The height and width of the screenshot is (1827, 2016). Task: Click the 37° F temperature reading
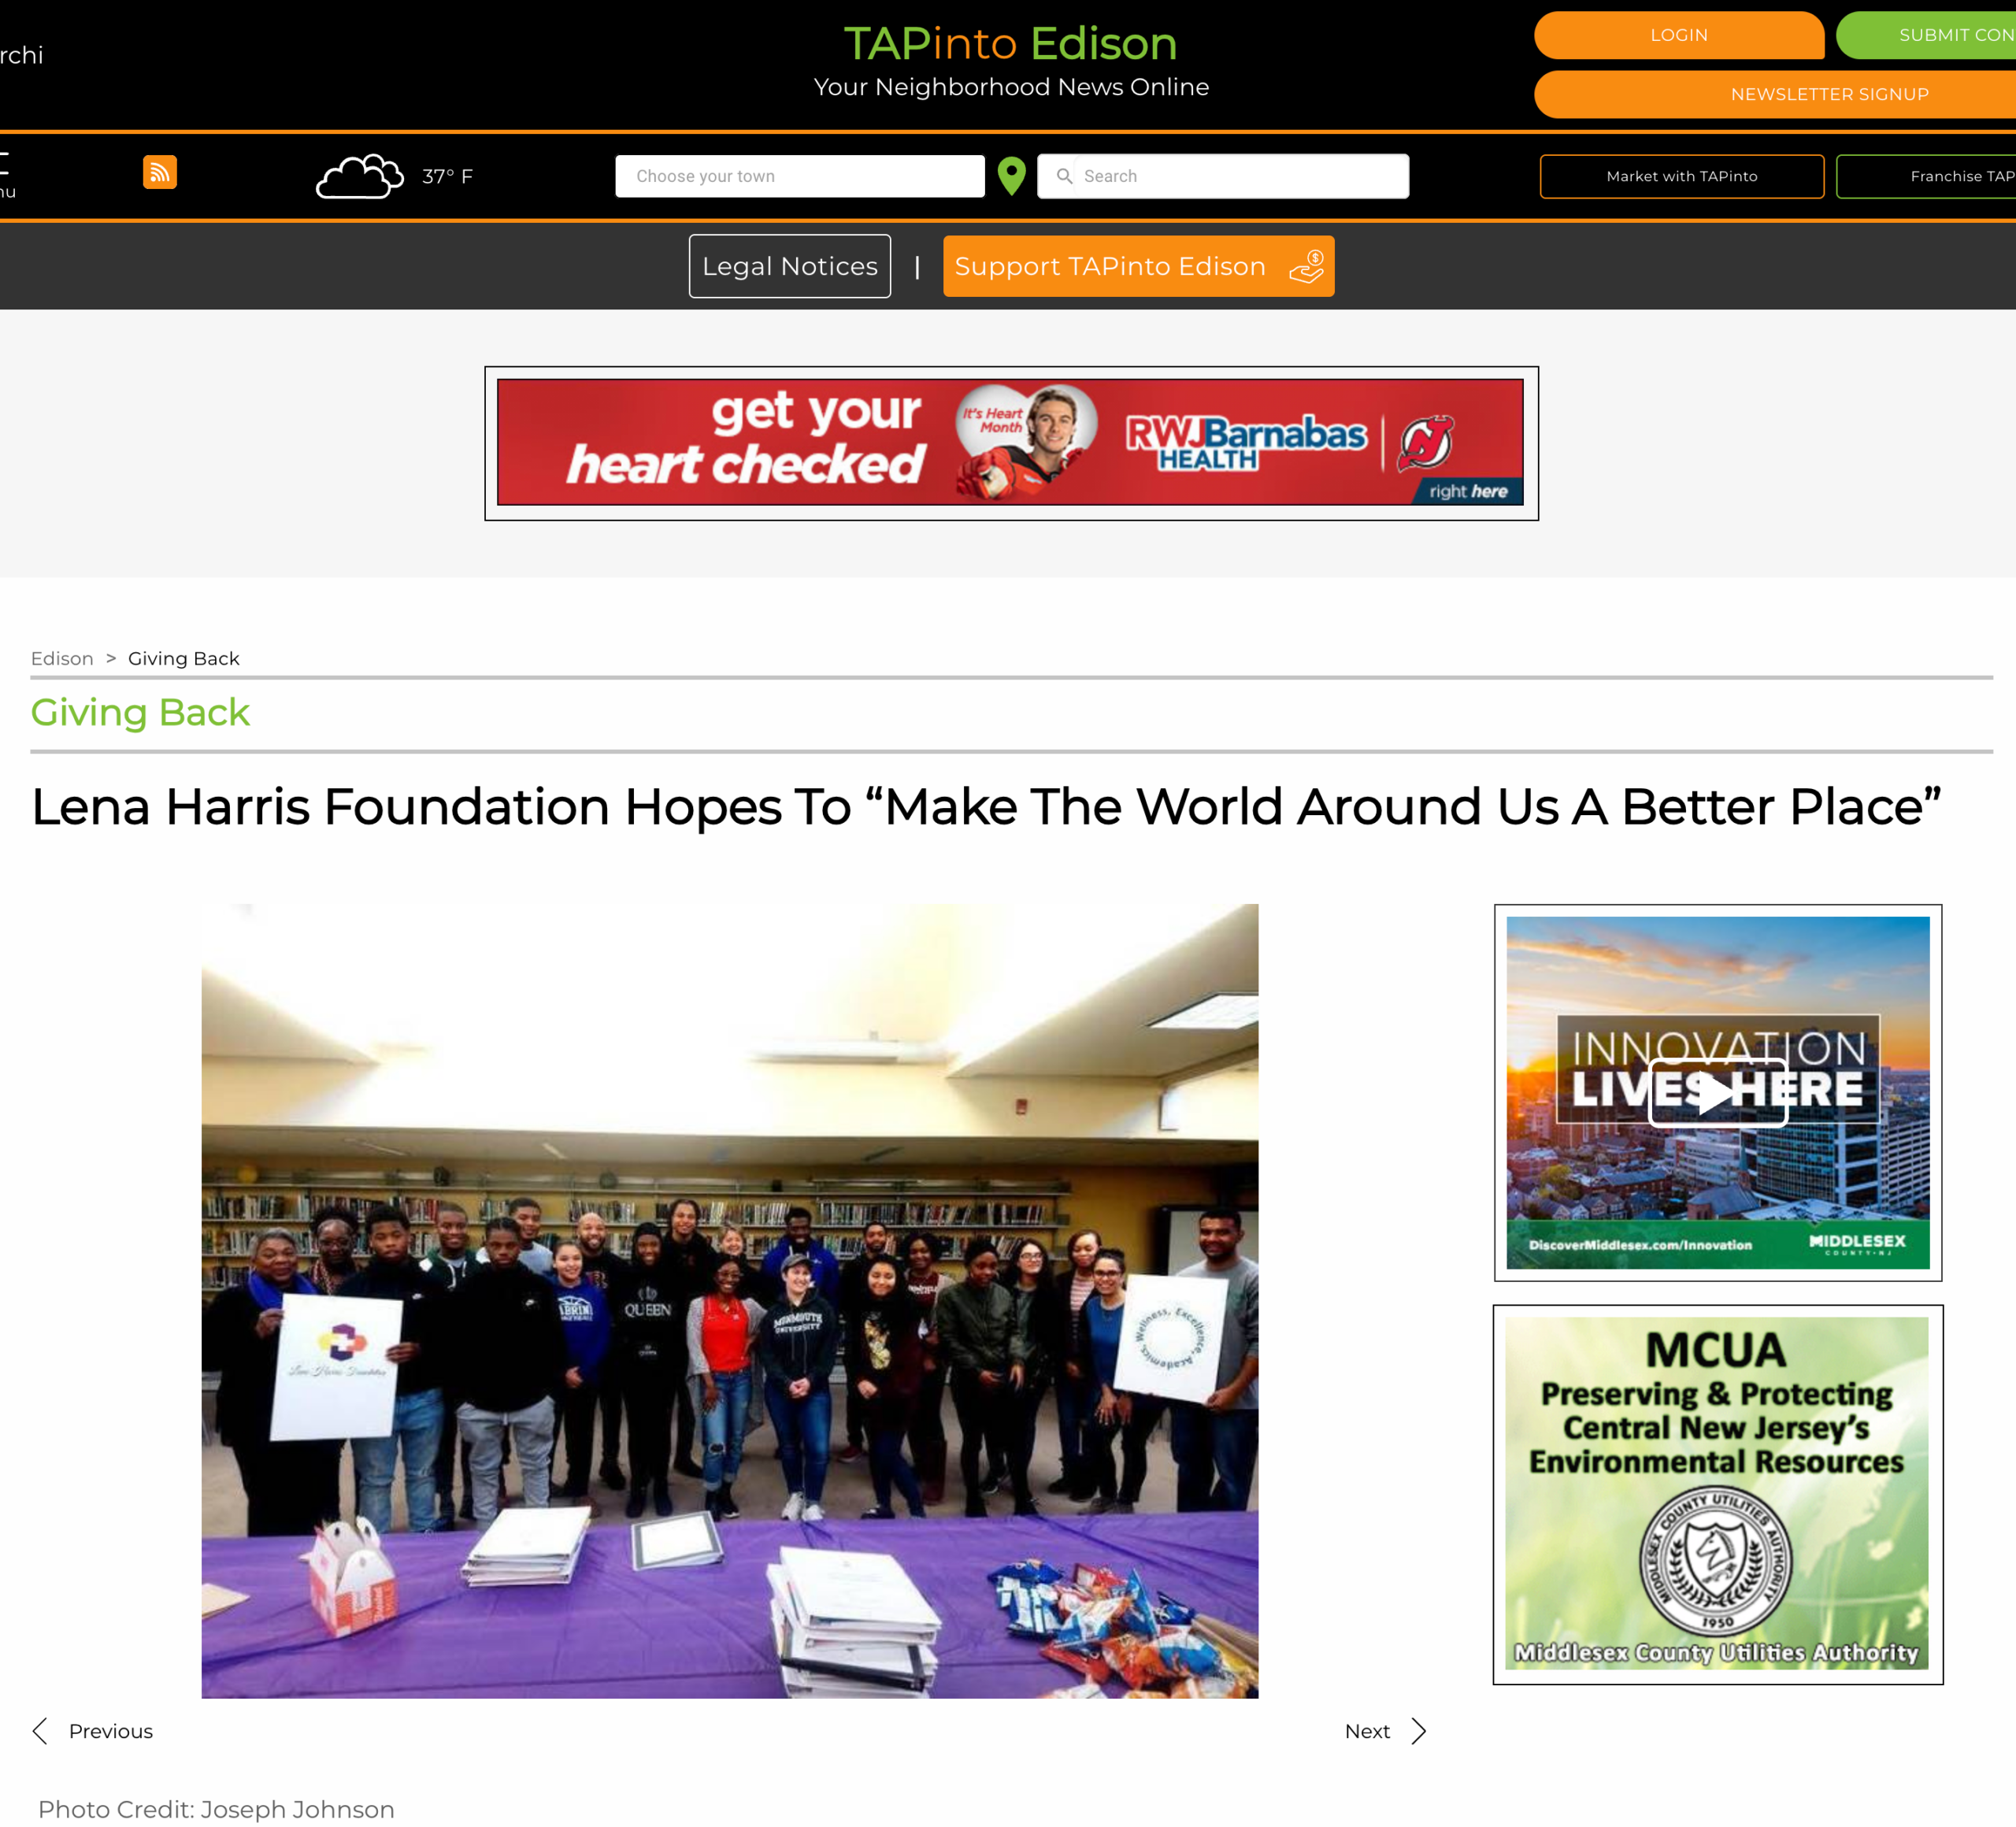point(447,176)
